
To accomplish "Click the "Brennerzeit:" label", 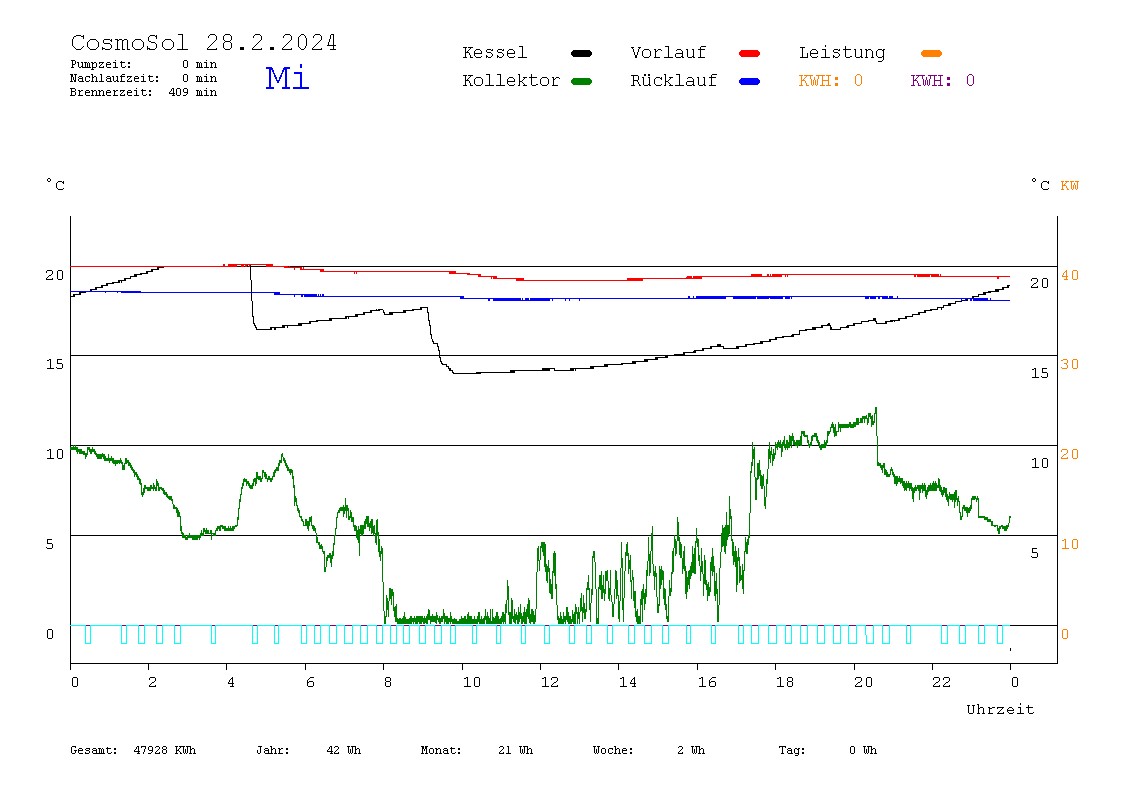I will tap(111, 92).
